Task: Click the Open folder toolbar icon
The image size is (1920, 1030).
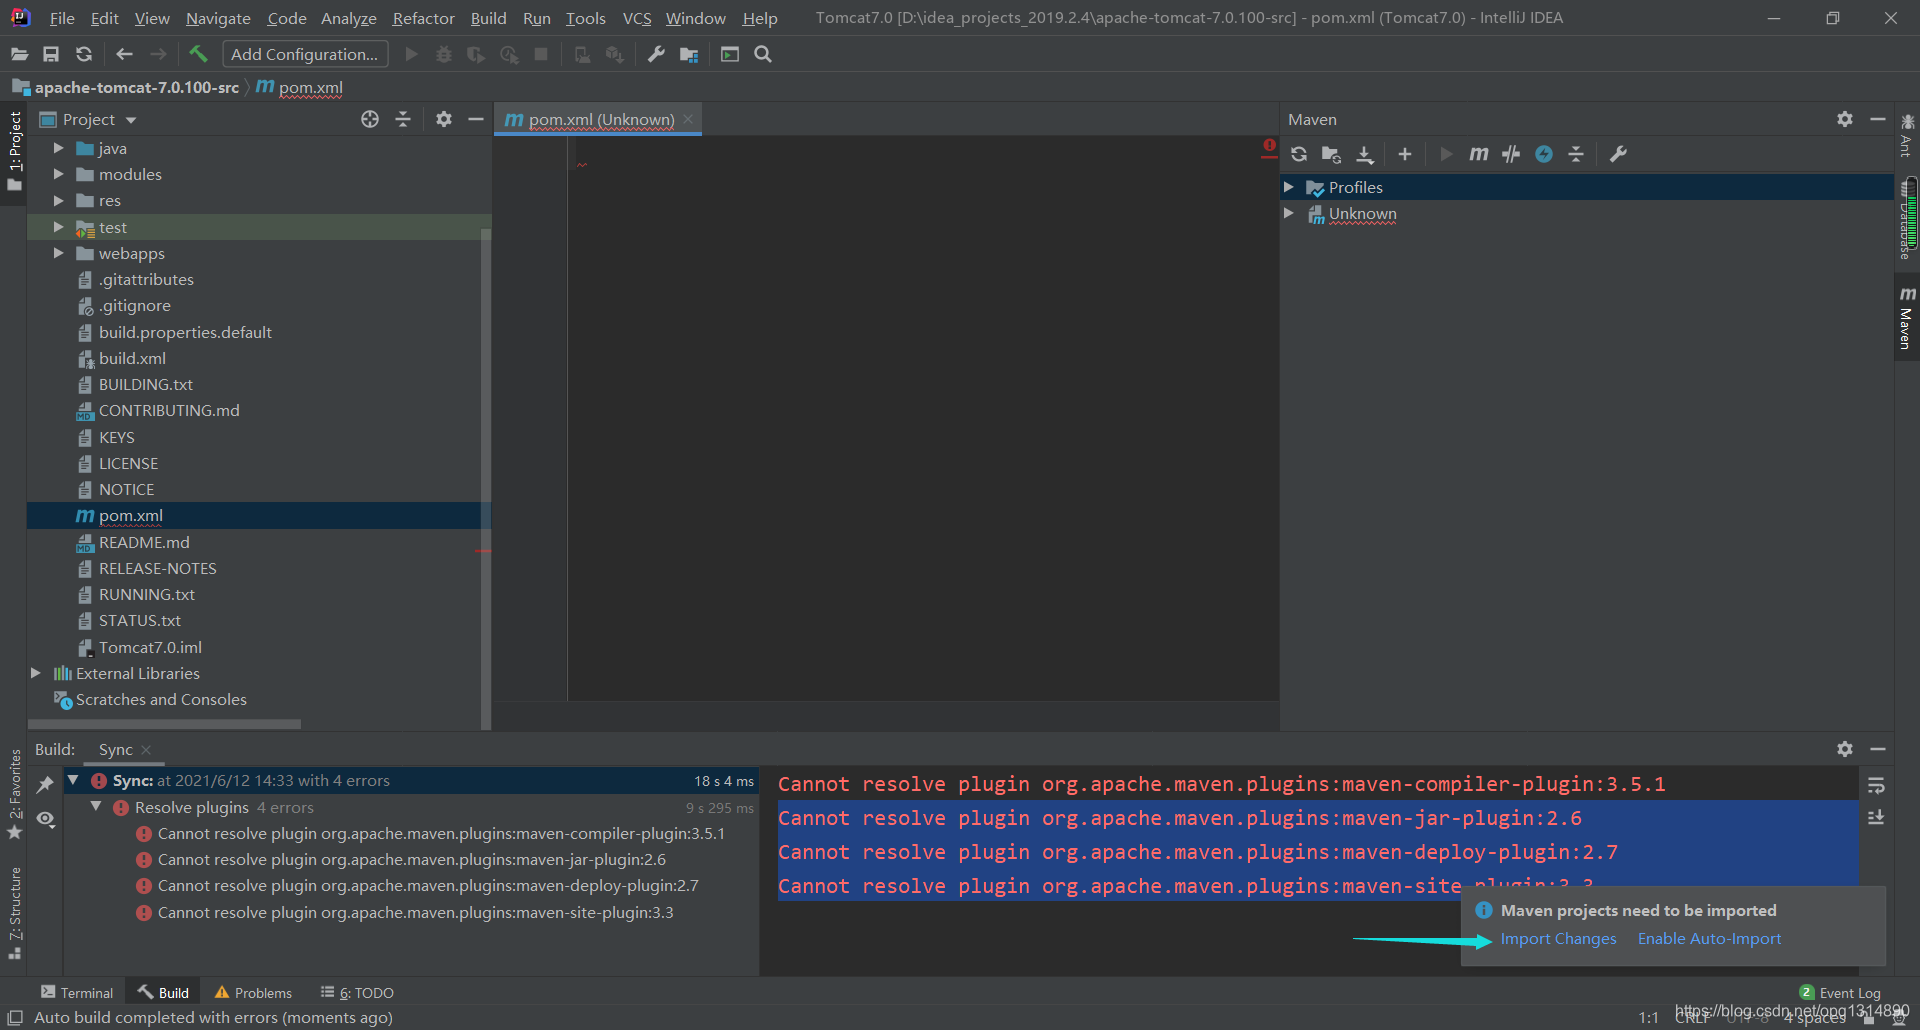Action: (19, 54)
